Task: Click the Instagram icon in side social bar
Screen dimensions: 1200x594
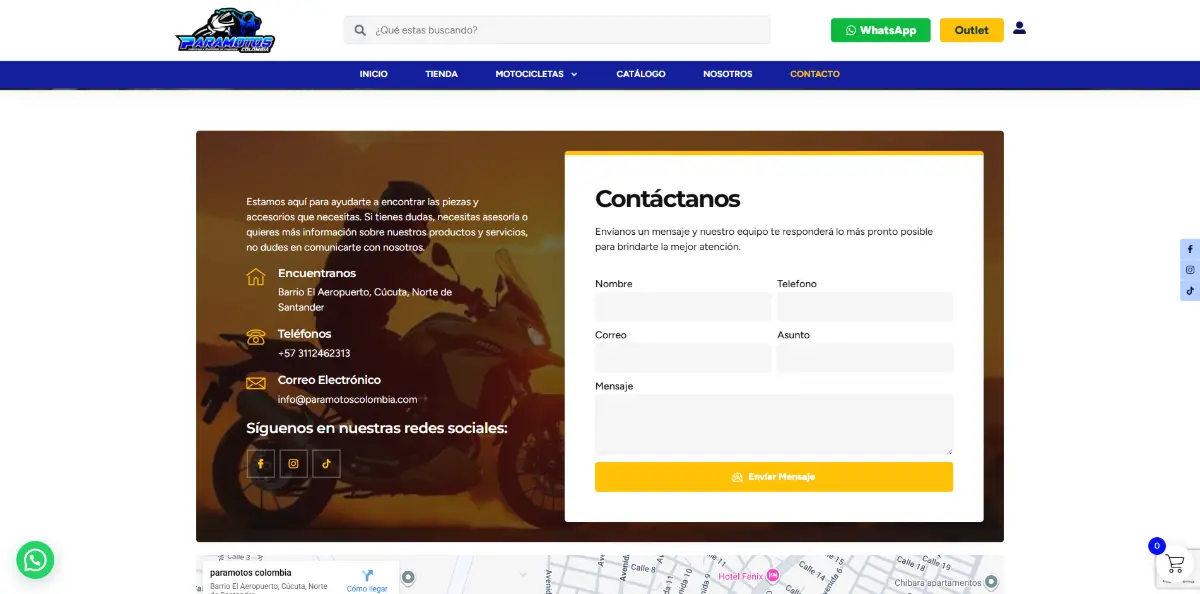Action: coord(1190,270)
